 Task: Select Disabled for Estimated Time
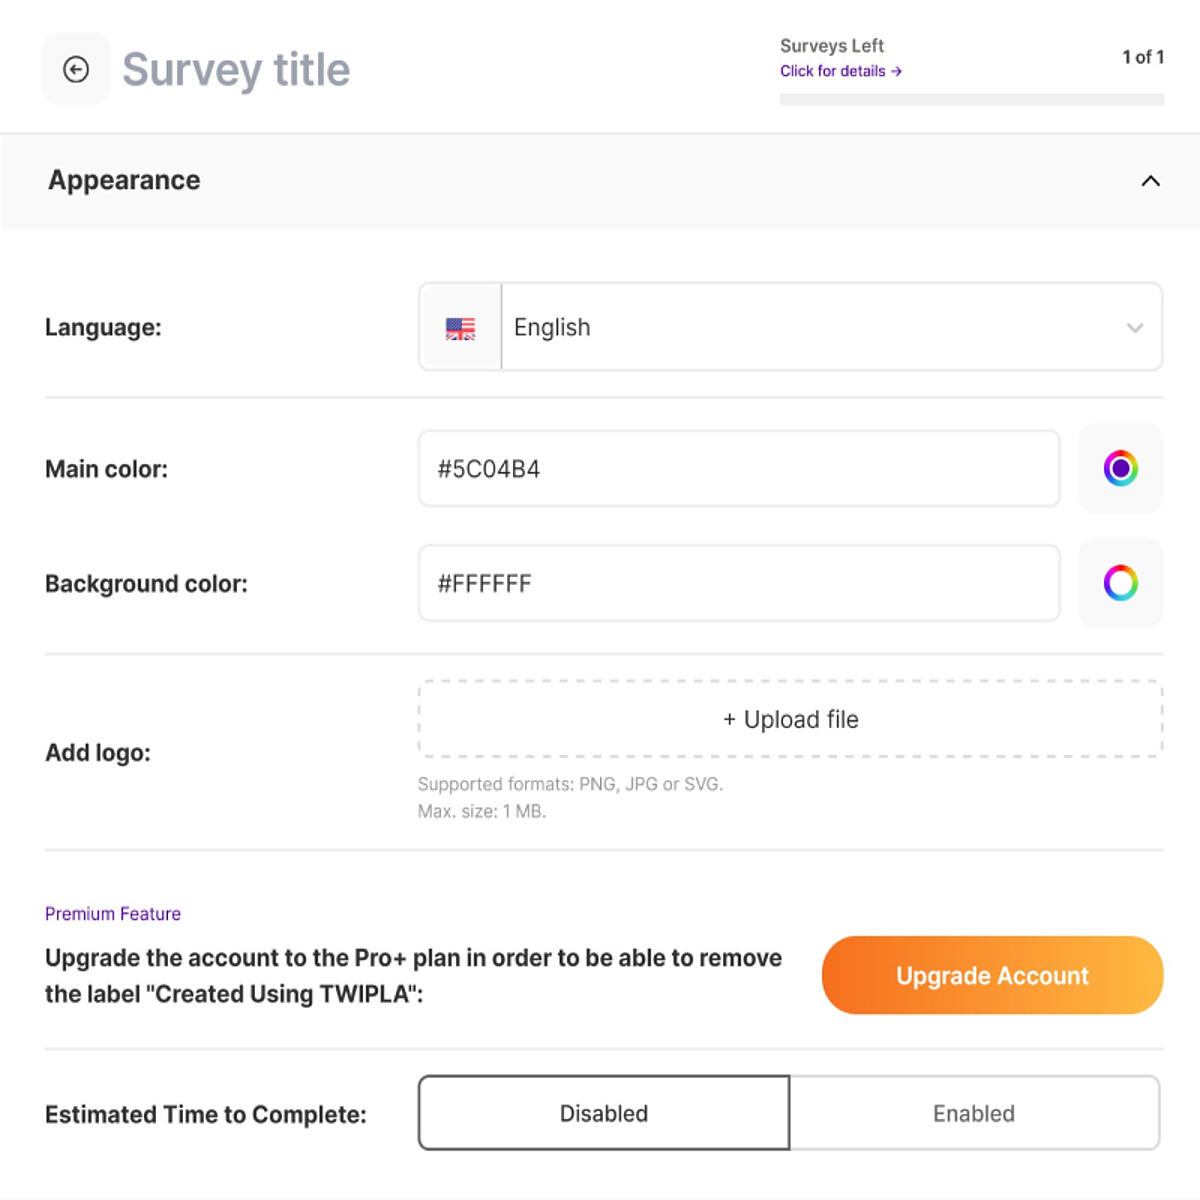click(x=604, y=1113)
